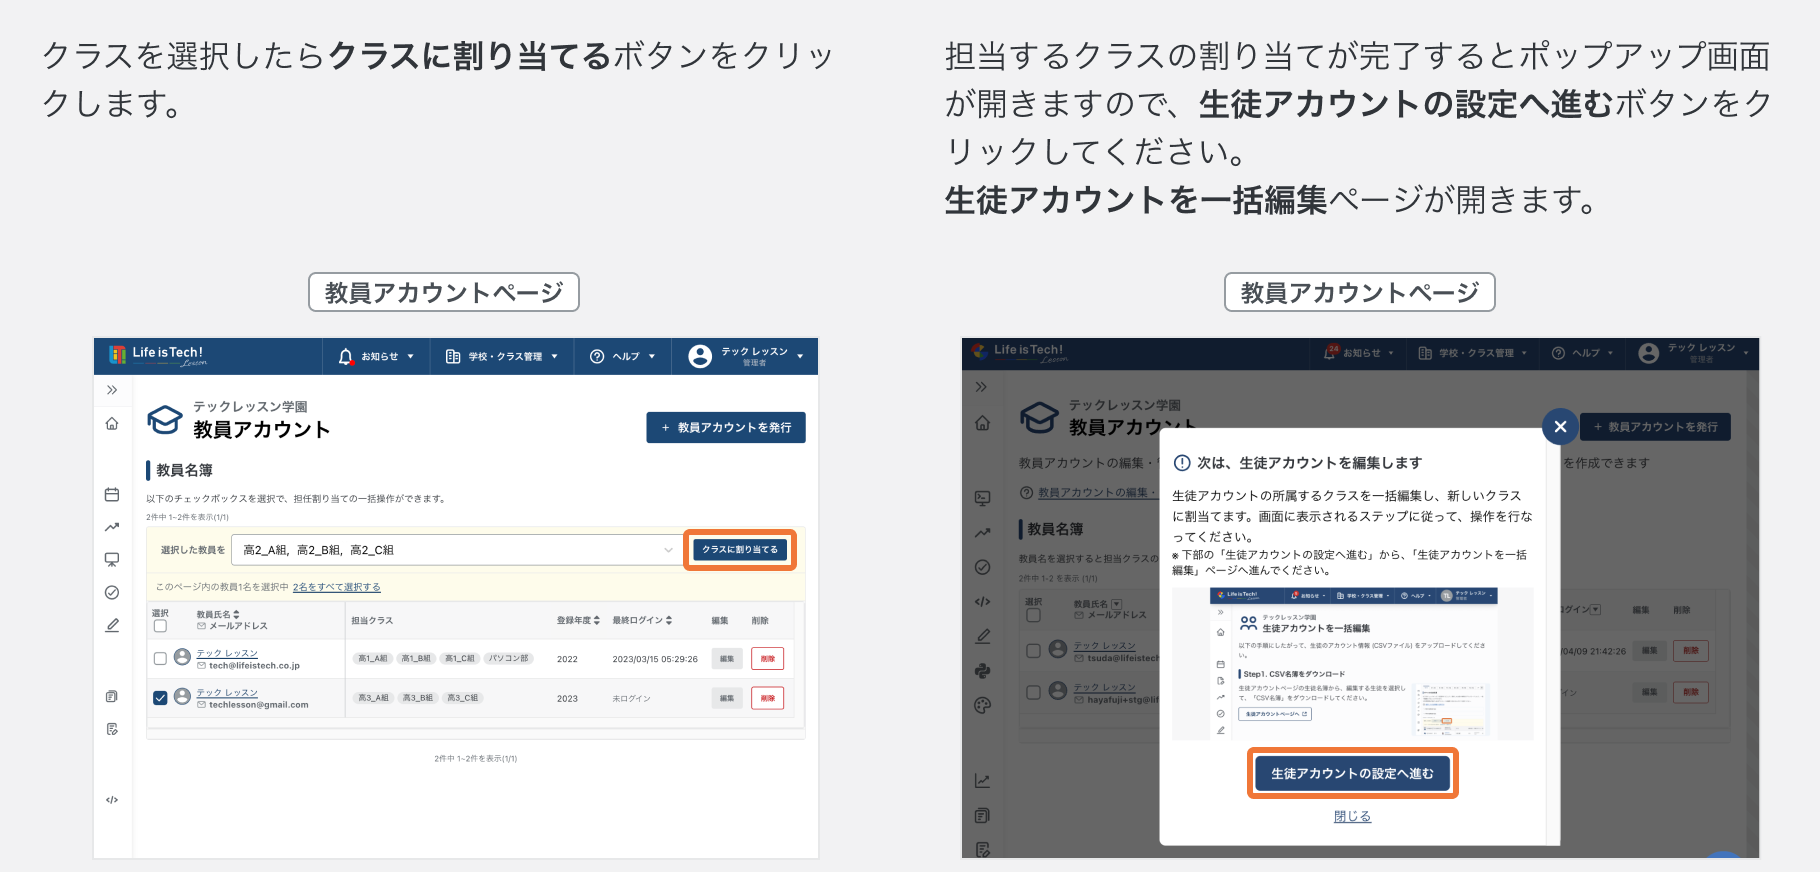Toggle select-all checkbox in left screenshot table header

tap(160, 626)
